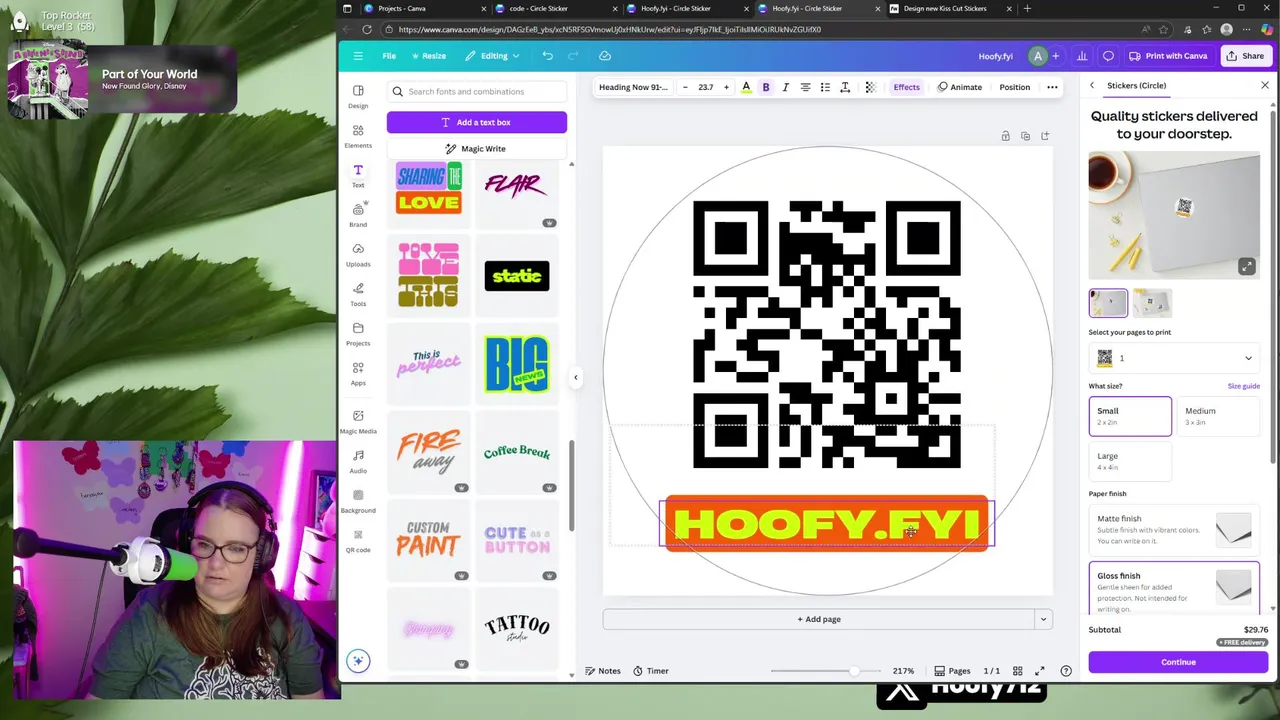Viewport: 1280px width, 720px height.
Task: Select the Gloss finish paper option
Action: click(x=1174, y=588)
